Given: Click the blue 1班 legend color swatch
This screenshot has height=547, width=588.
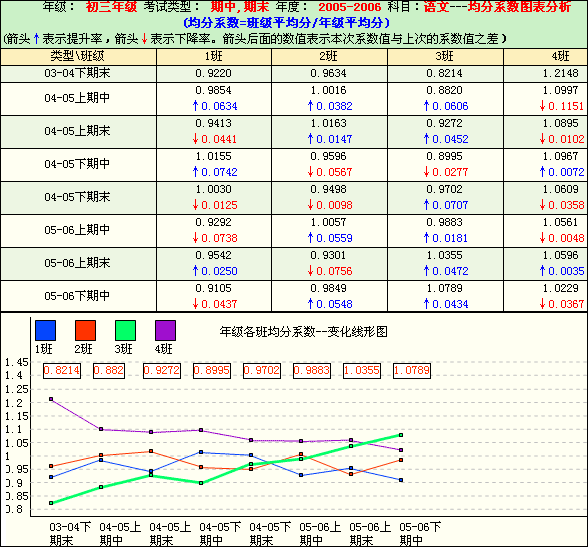Looking at the screenshot, I should point(45,330).
